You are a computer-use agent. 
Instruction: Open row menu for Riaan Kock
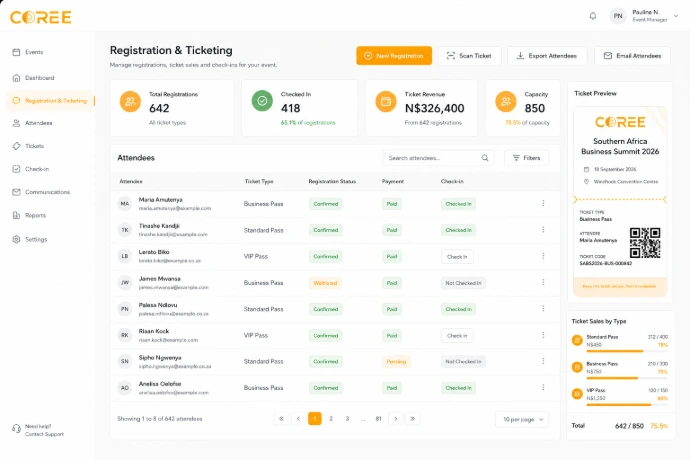543,335
